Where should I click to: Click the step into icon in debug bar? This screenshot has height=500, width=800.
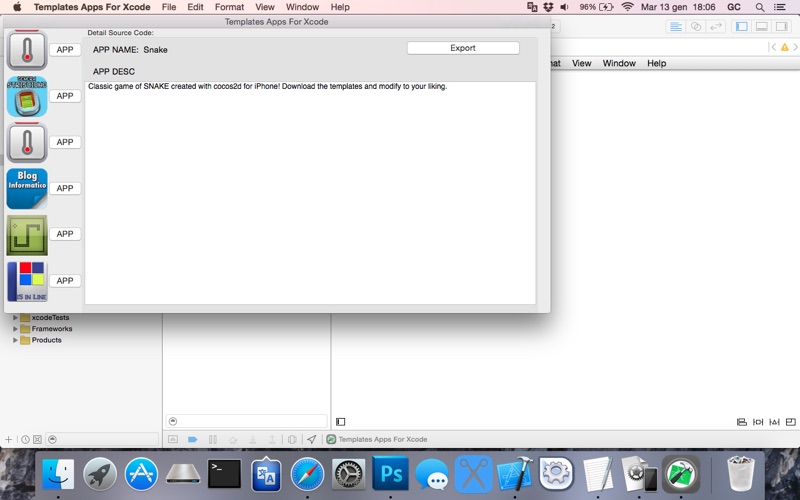click(x=253, y=439)
